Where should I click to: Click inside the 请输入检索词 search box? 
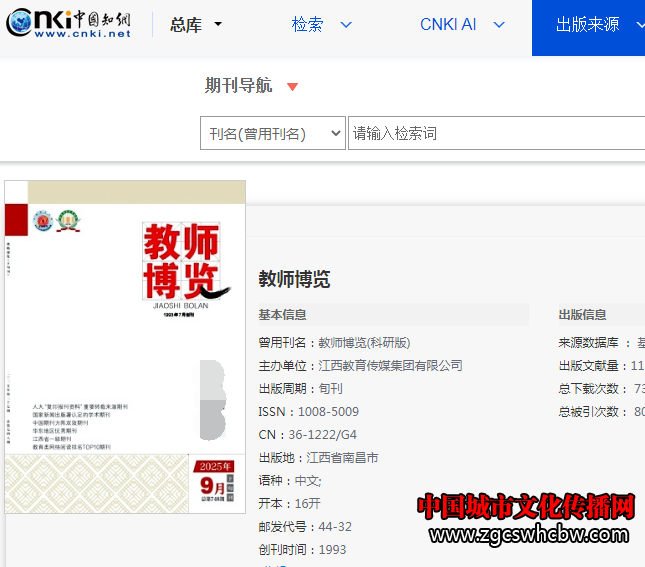pos(495,134)
